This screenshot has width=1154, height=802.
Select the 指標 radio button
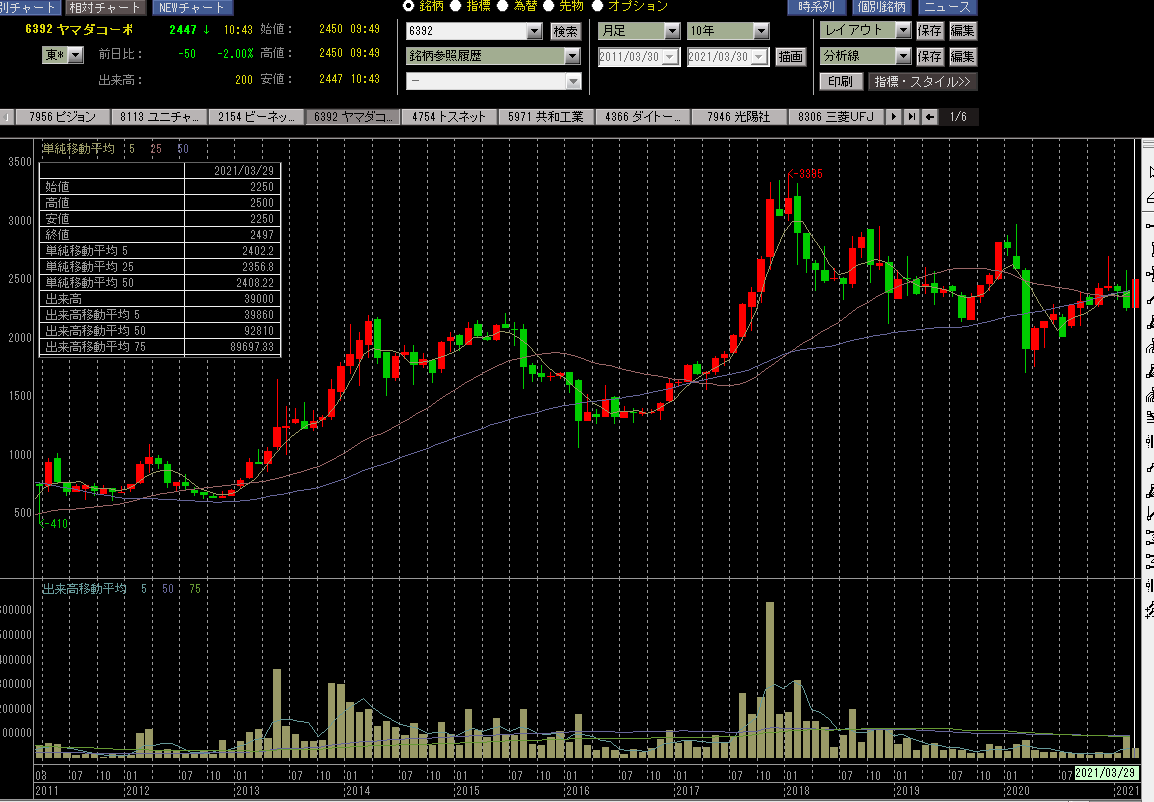(456, 6)
